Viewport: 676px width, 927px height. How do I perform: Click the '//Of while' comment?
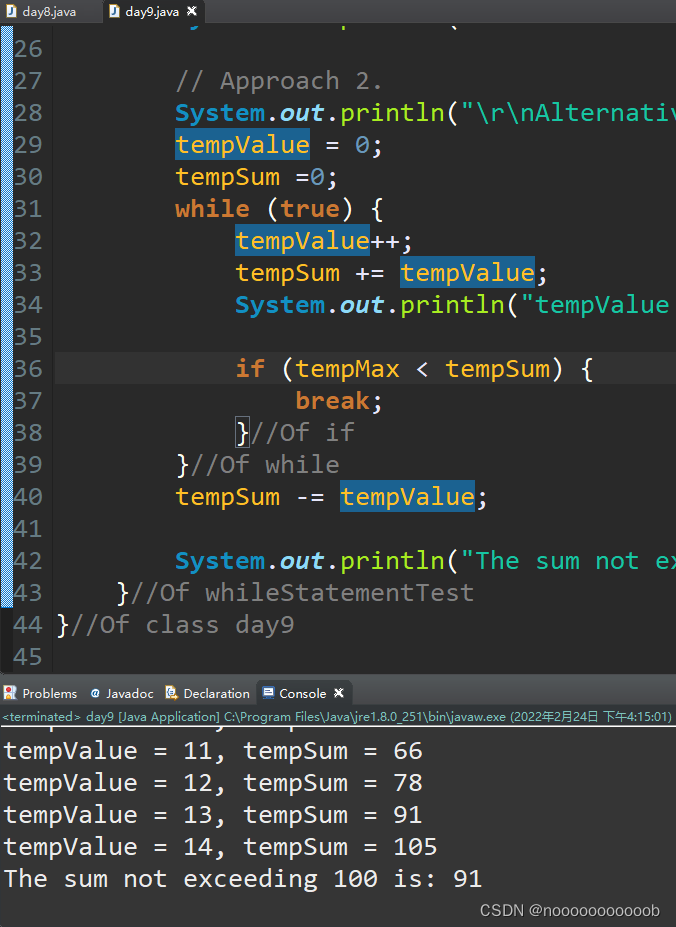coord(265,465)
